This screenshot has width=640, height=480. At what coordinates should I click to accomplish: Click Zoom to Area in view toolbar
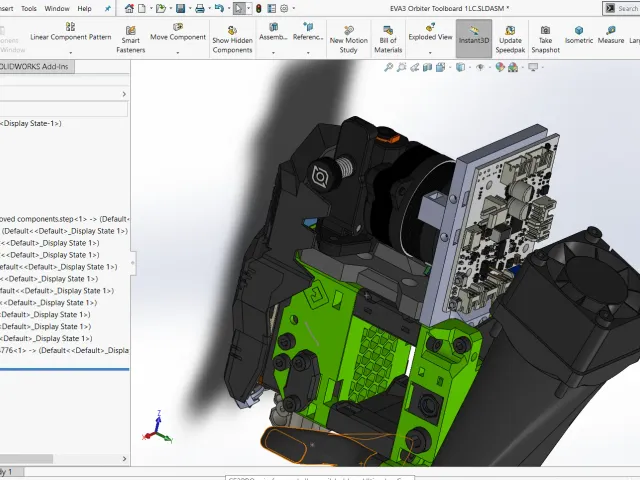click(x=402, y=67)
